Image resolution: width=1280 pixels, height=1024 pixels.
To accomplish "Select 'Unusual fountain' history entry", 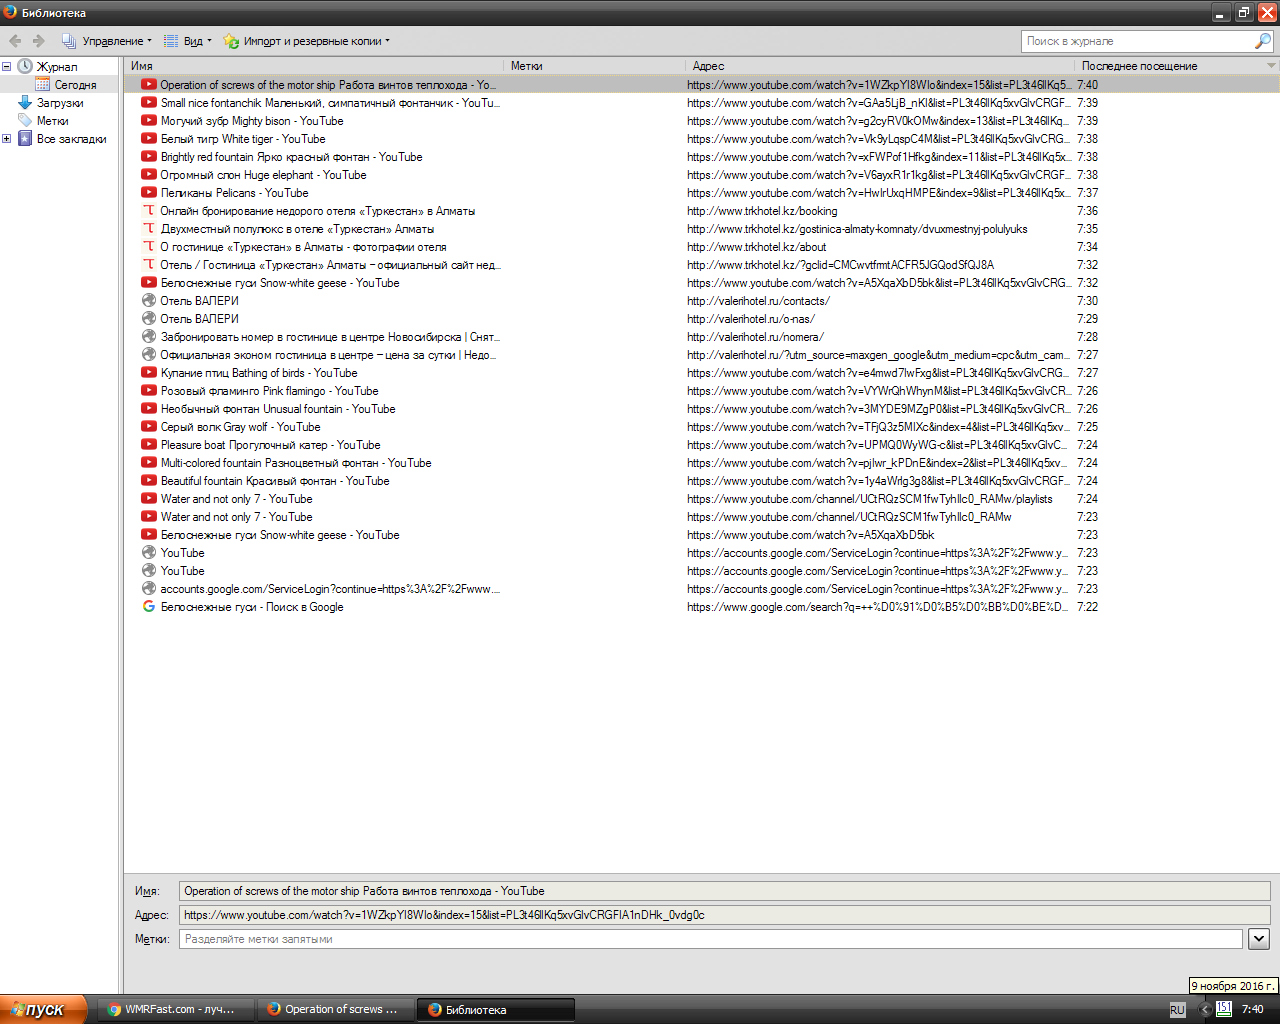I will [x=701, y=409].
